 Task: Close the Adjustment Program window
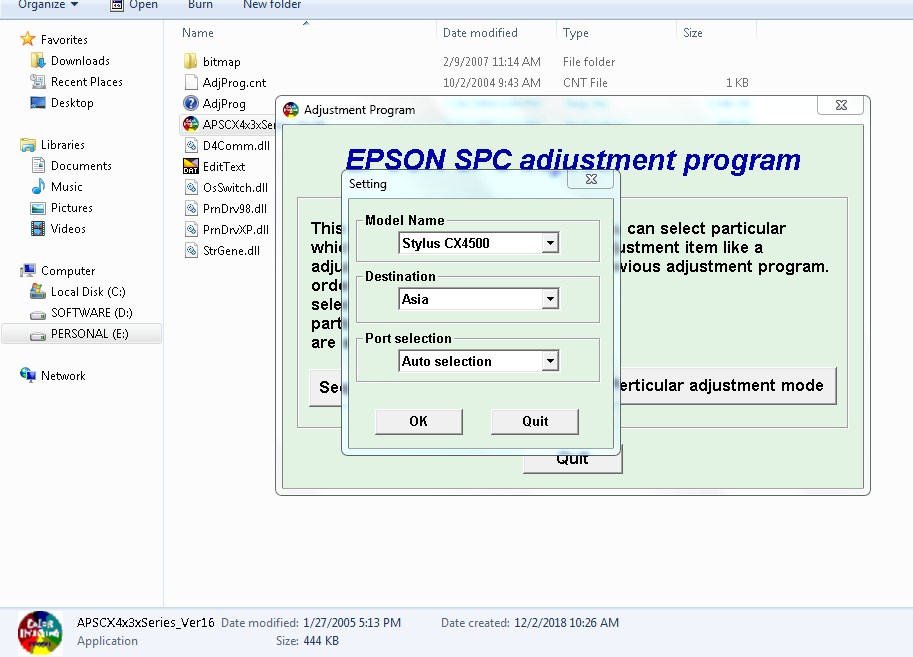pos(841,105)
